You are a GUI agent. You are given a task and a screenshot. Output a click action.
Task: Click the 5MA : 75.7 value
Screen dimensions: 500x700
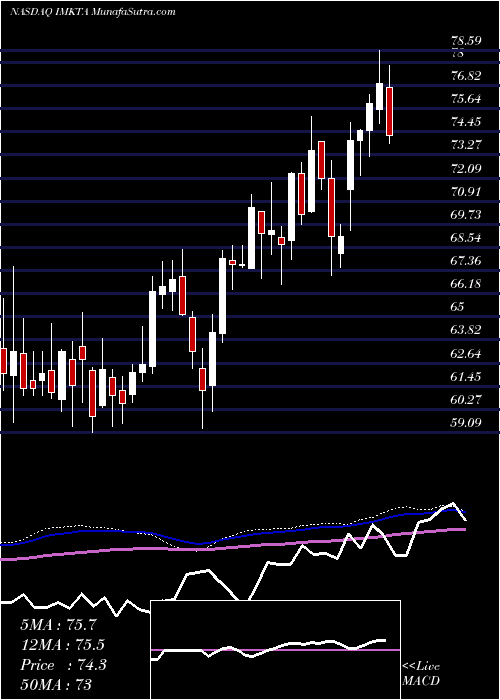pyautogui.click(x=58, y=625)
